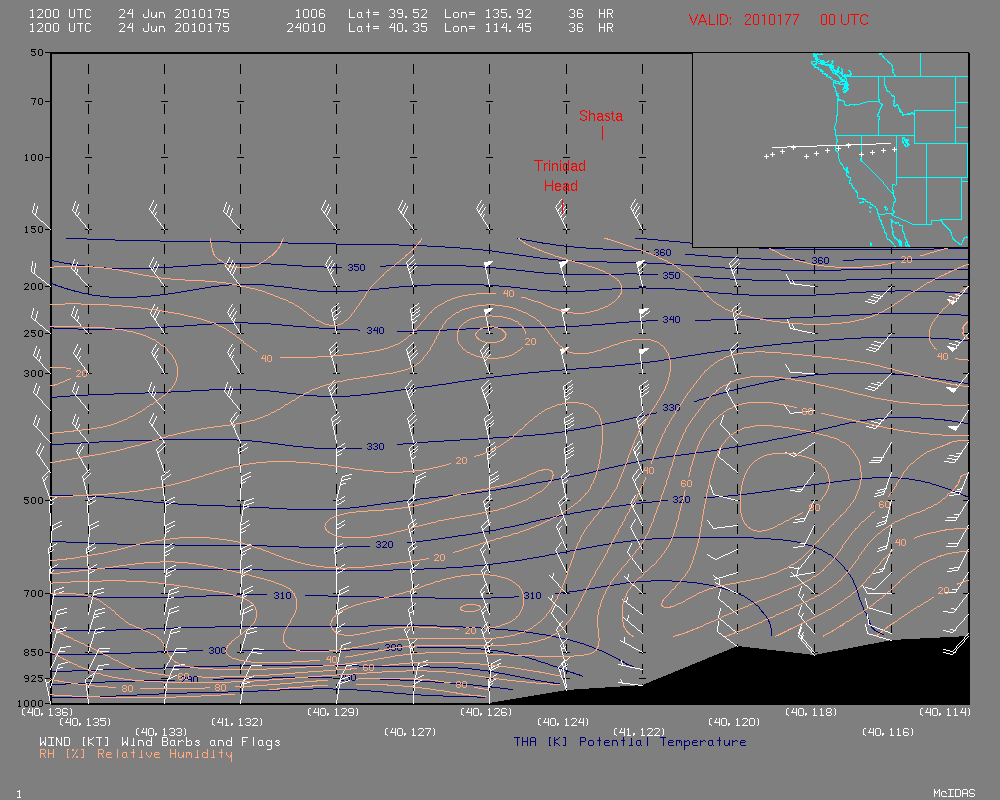
Task: Click station number 24010 in the header
Action: tap(306, 28)
